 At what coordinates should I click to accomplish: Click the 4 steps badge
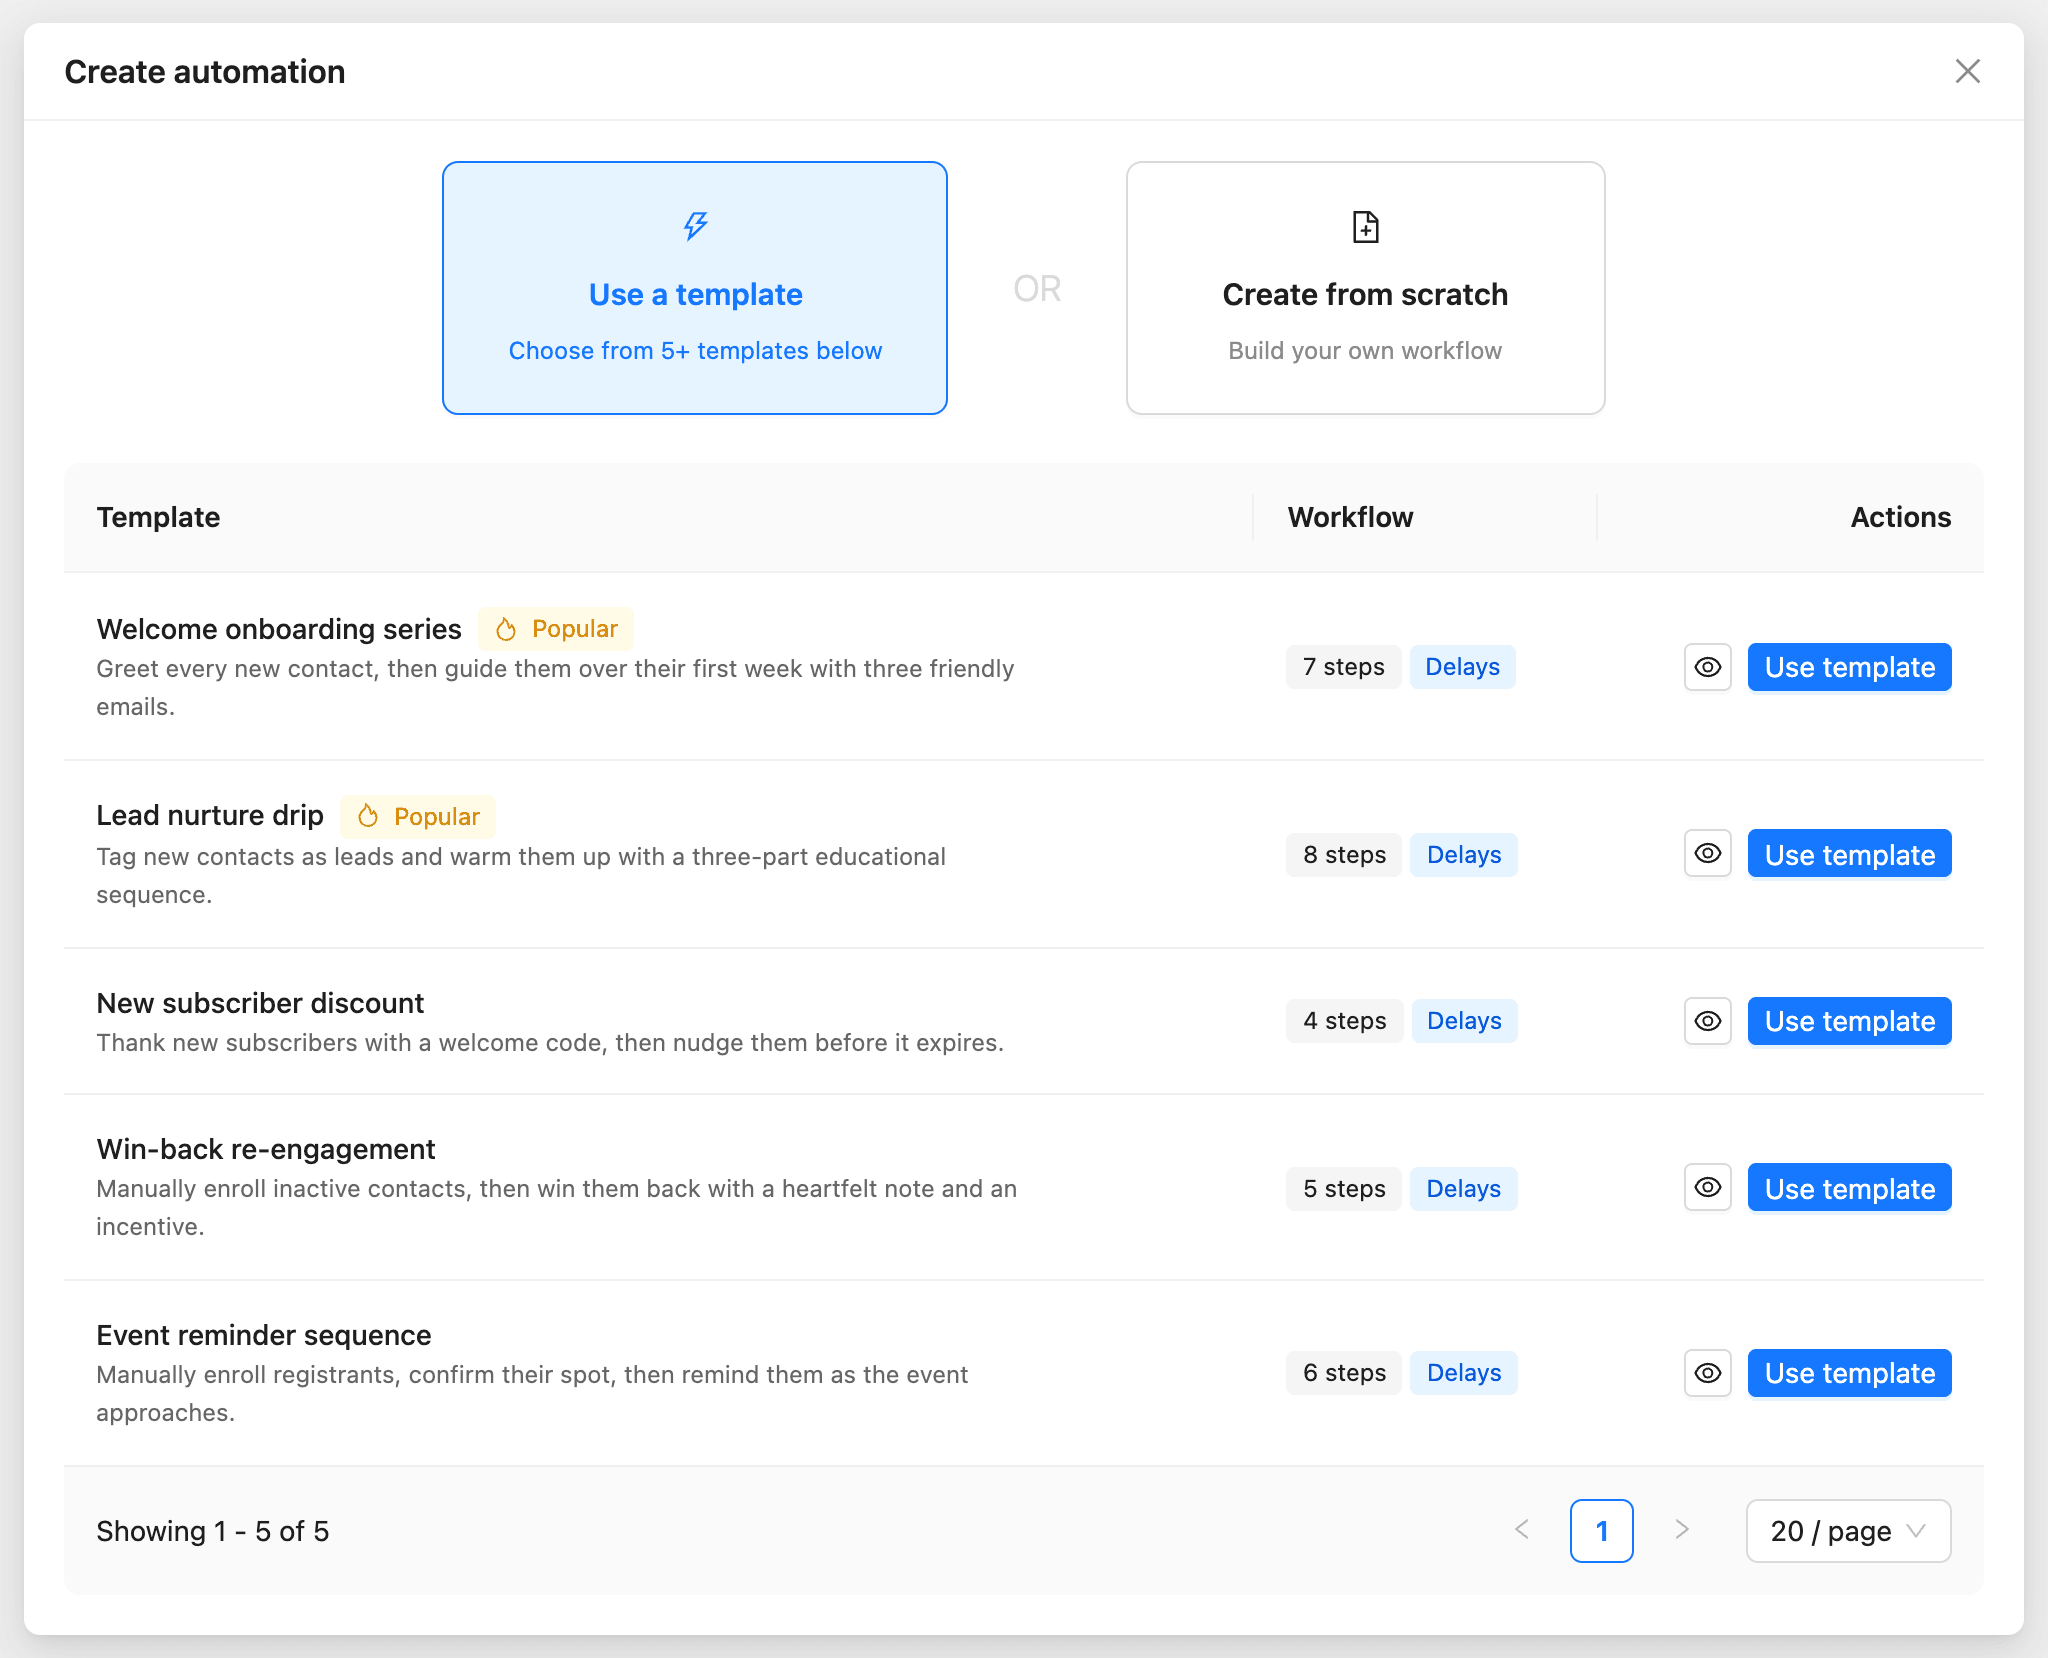coord(1344,1021)
